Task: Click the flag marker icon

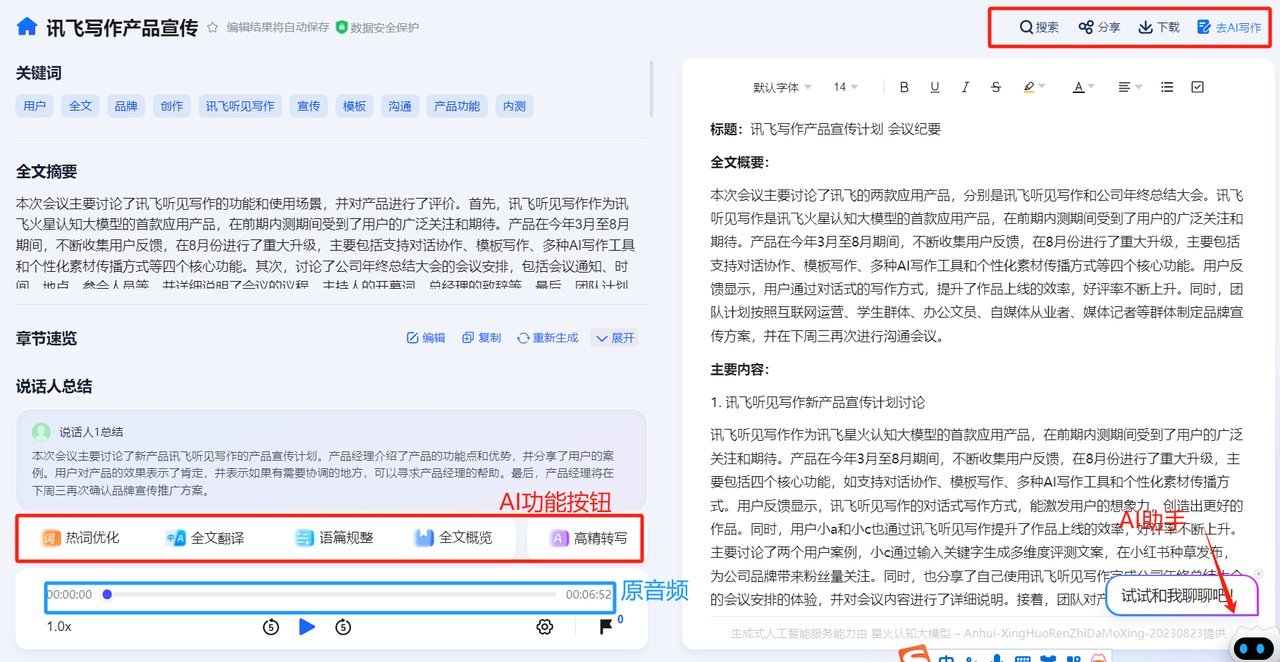Action: (606, 627)
